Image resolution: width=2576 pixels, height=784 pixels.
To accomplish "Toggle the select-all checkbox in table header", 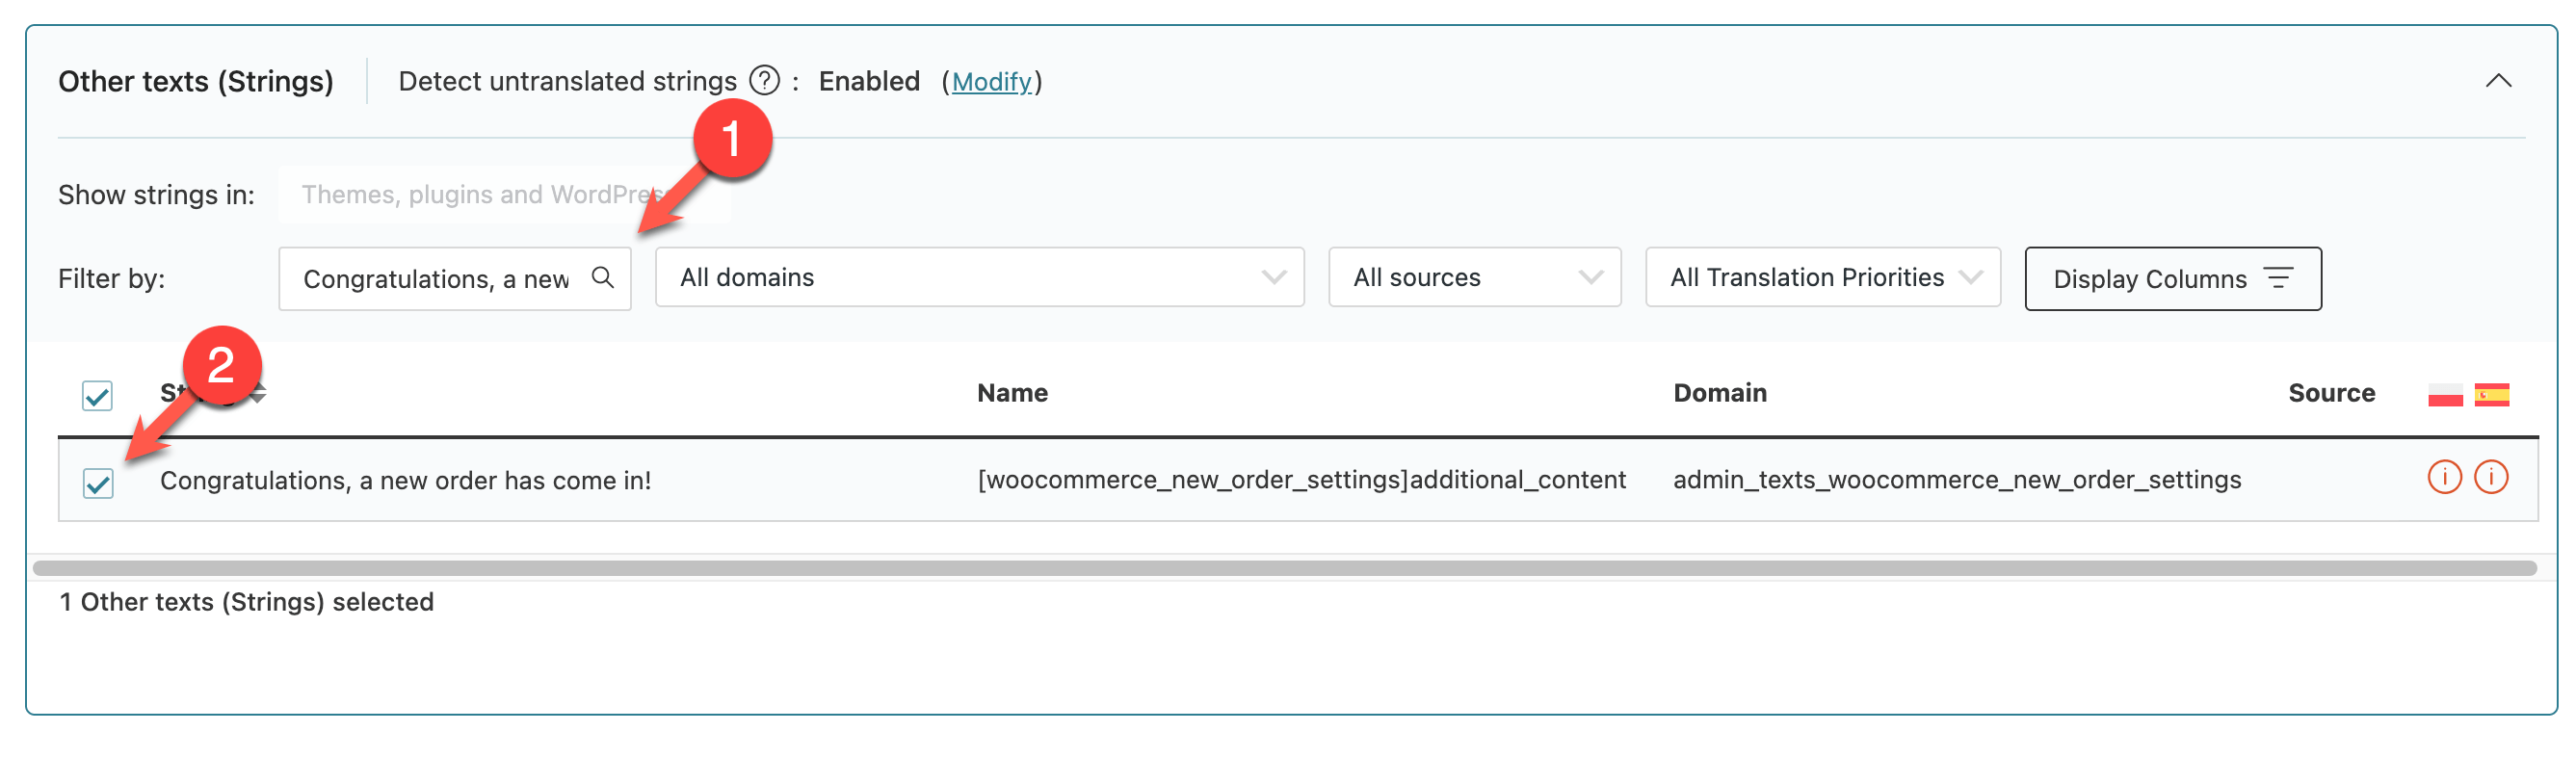I will (97, 395).
